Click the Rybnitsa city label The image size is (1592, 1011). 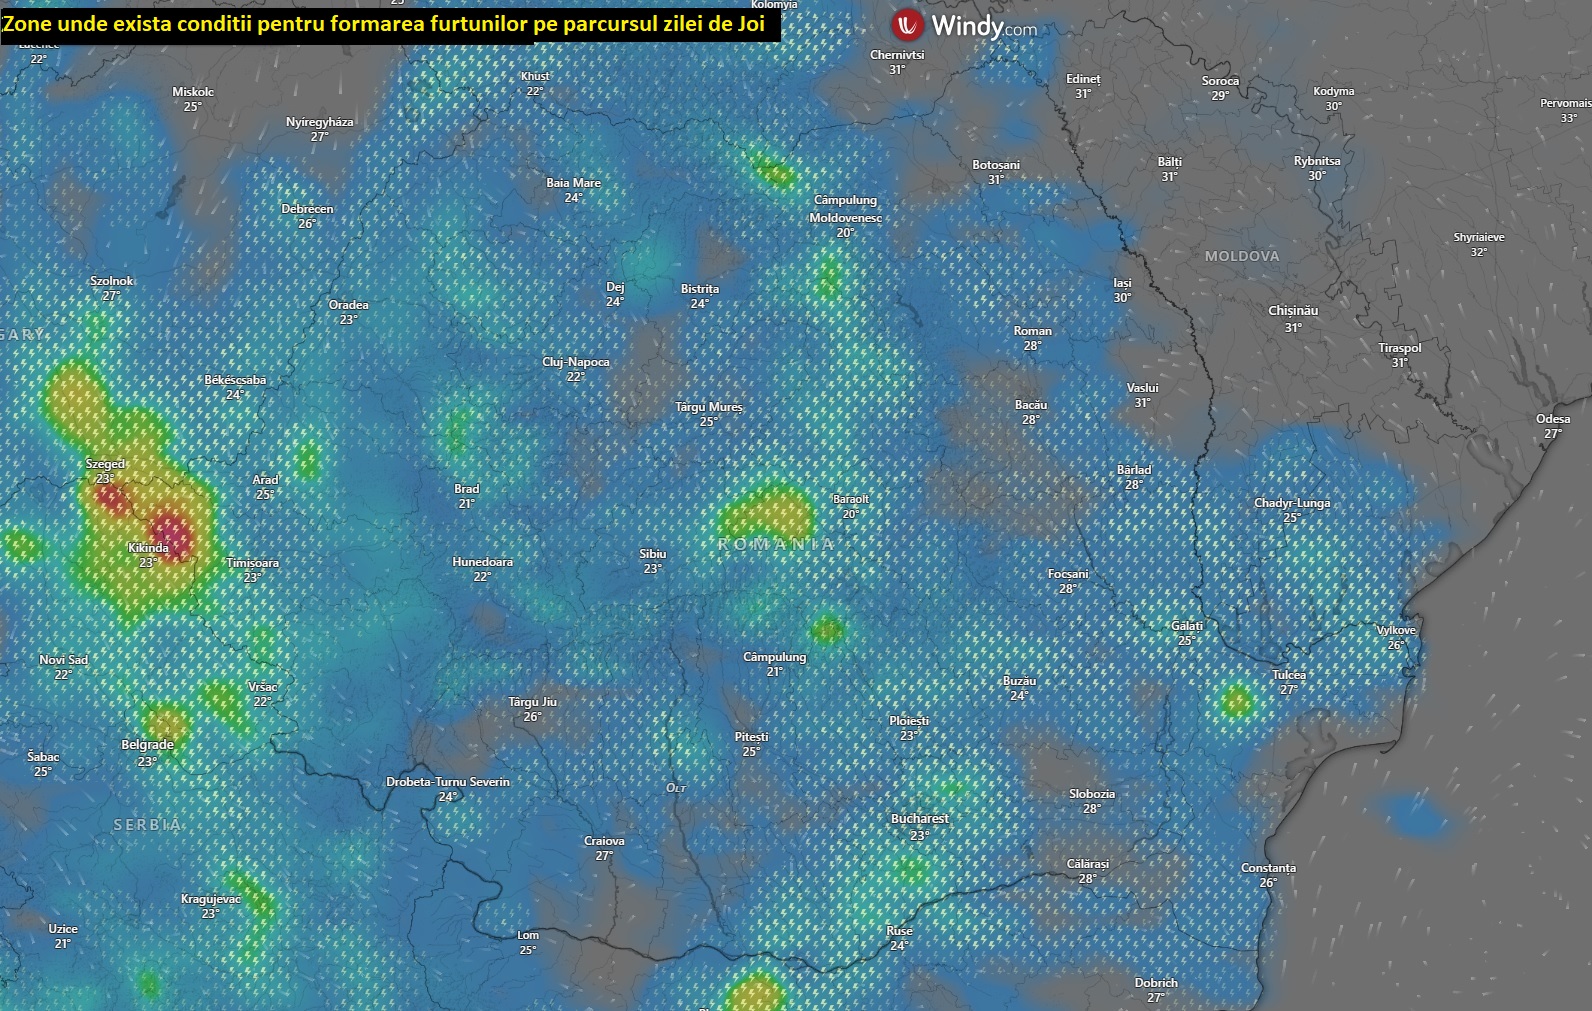(1316, 161)
